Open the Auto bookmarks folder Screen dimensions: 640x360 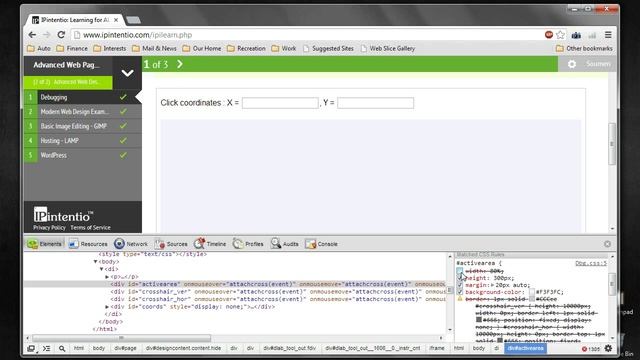click(x=39, y=48)
